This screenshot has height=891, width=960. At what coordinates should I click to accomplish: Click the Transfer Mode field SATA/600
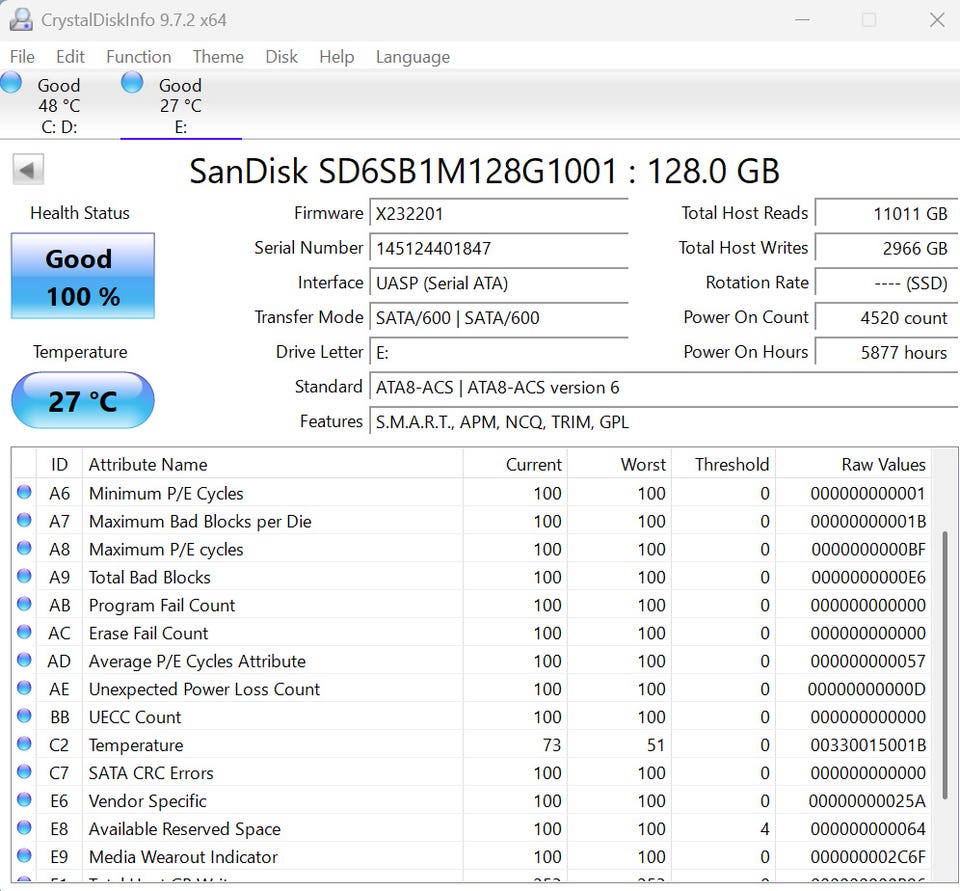499,318
